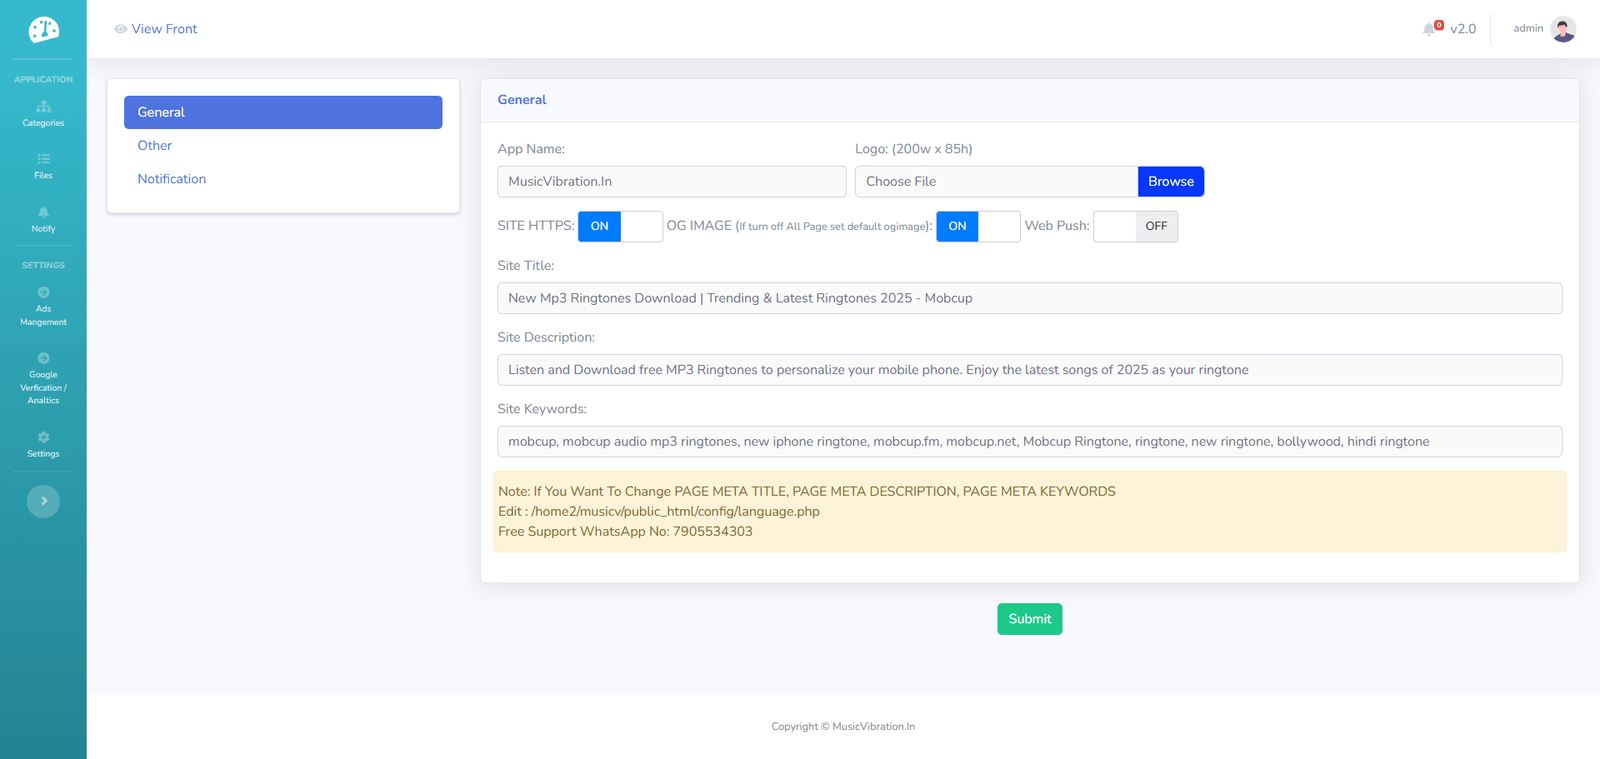Open the Notify bell in sidebar
This screenshot has height=759, width=1600.
tap(43, 219)
